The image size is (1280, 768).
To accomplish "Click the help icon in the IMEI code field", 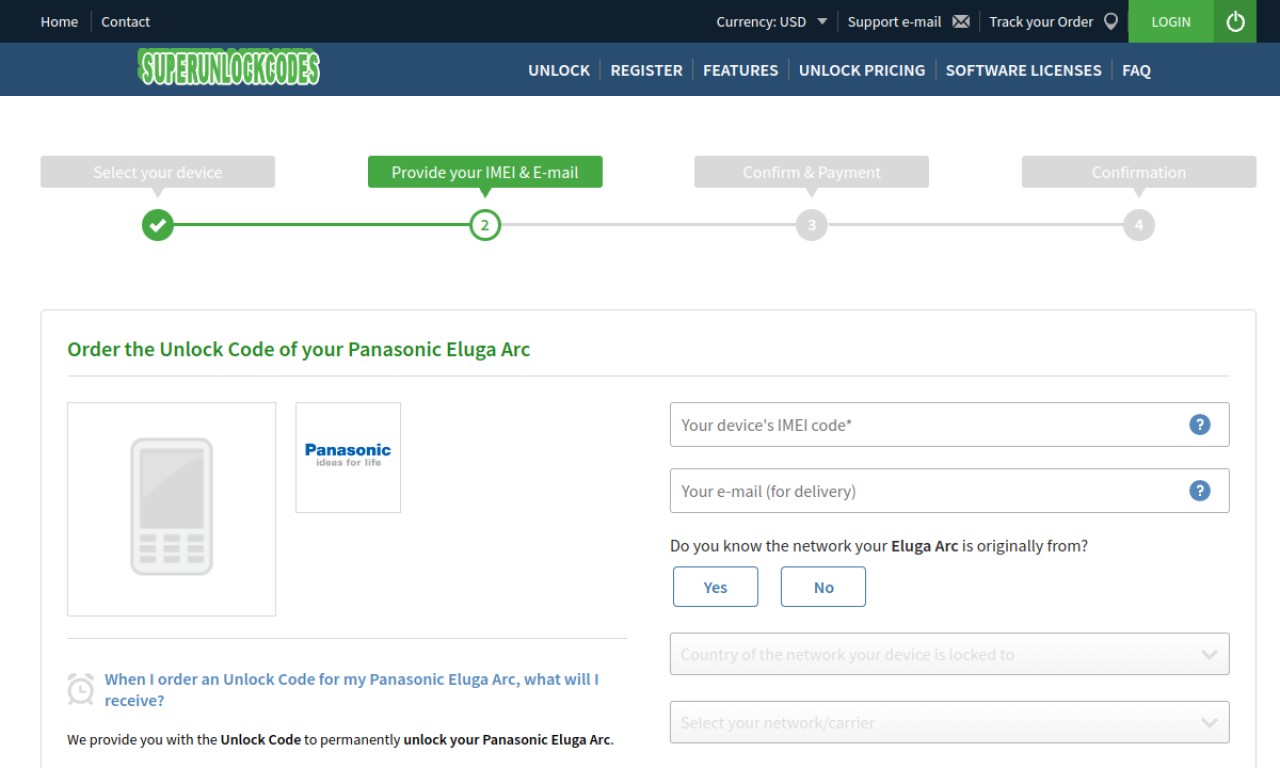I will pos(1200,424).
